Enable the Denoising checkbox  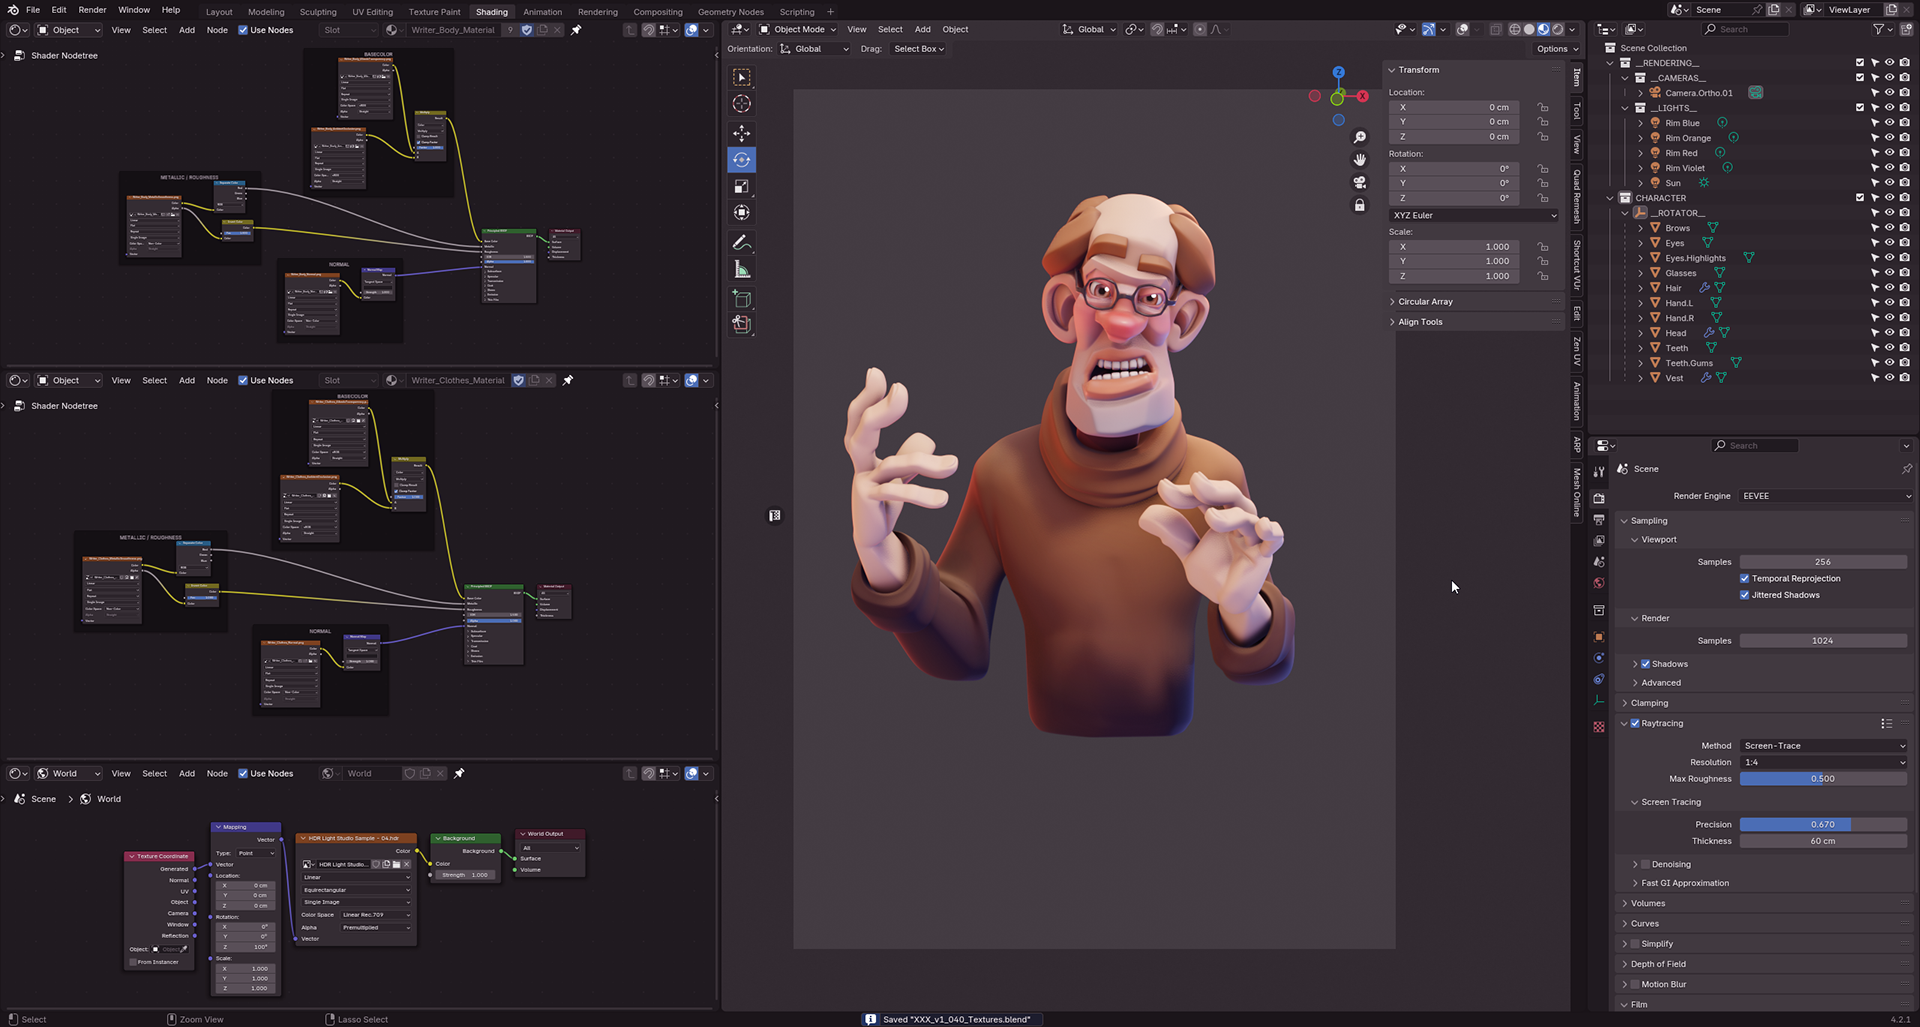1645,864
